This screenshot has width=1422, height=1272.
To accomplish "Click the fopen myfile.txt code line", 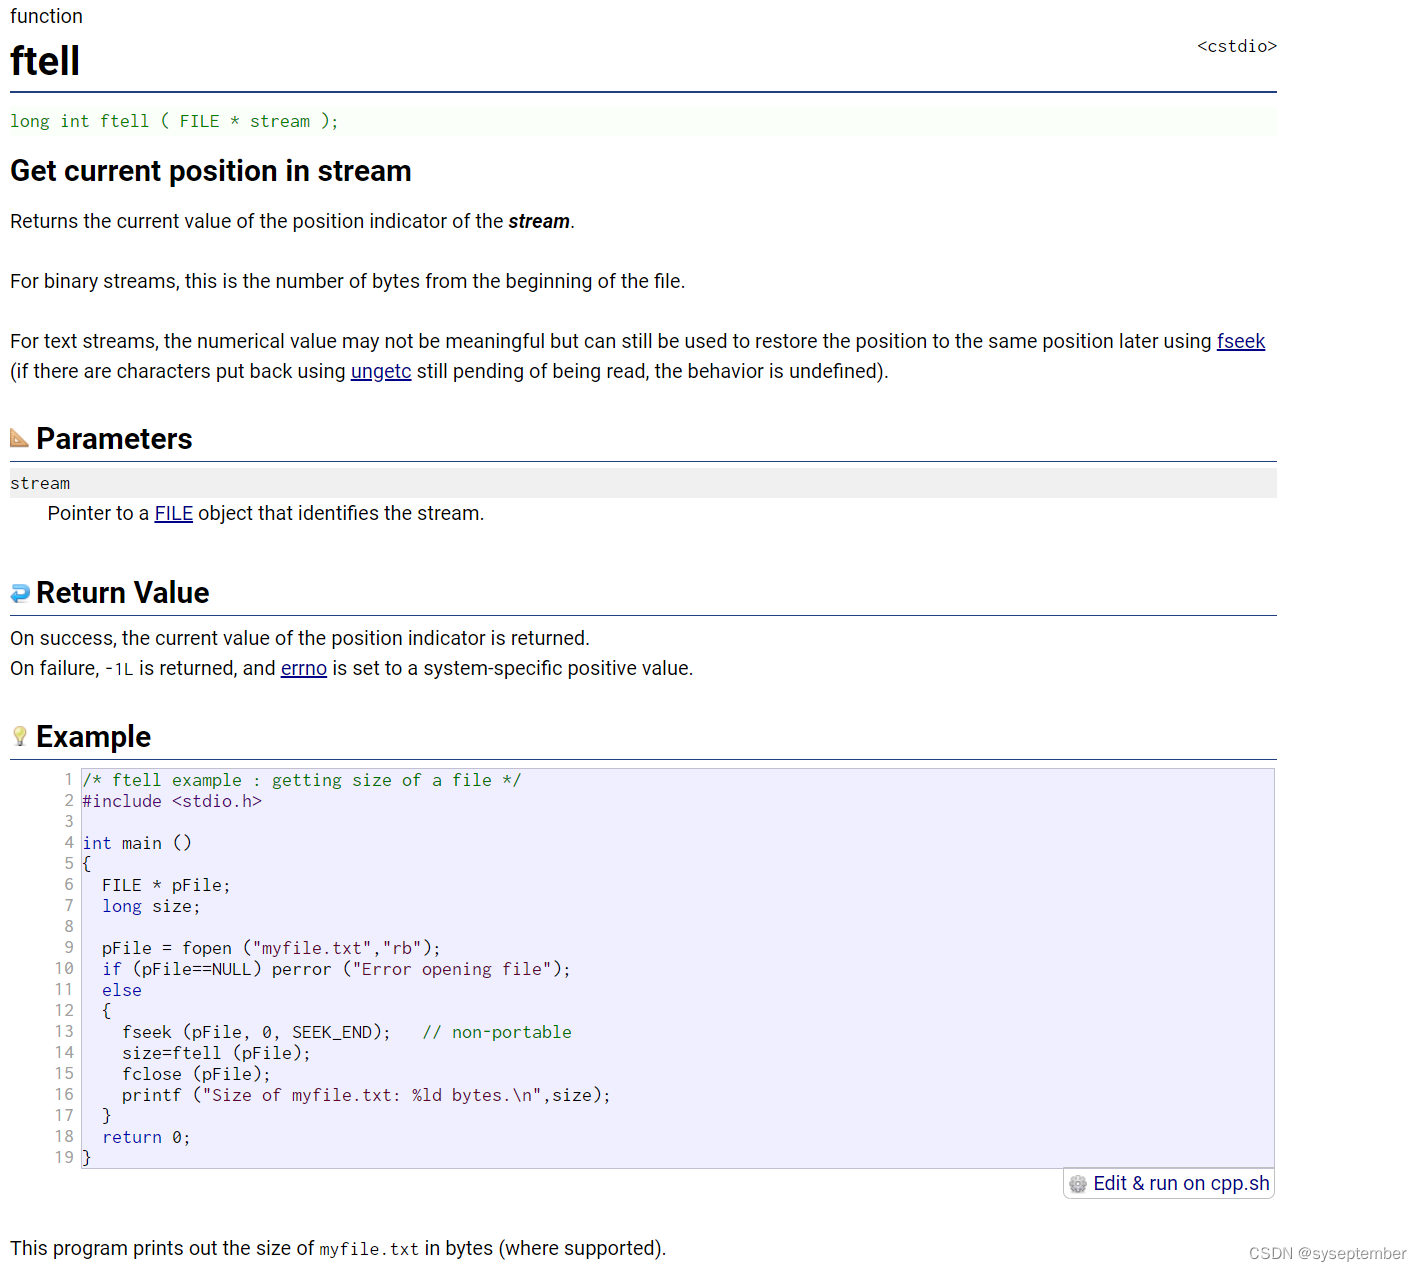I will [271, 948].
